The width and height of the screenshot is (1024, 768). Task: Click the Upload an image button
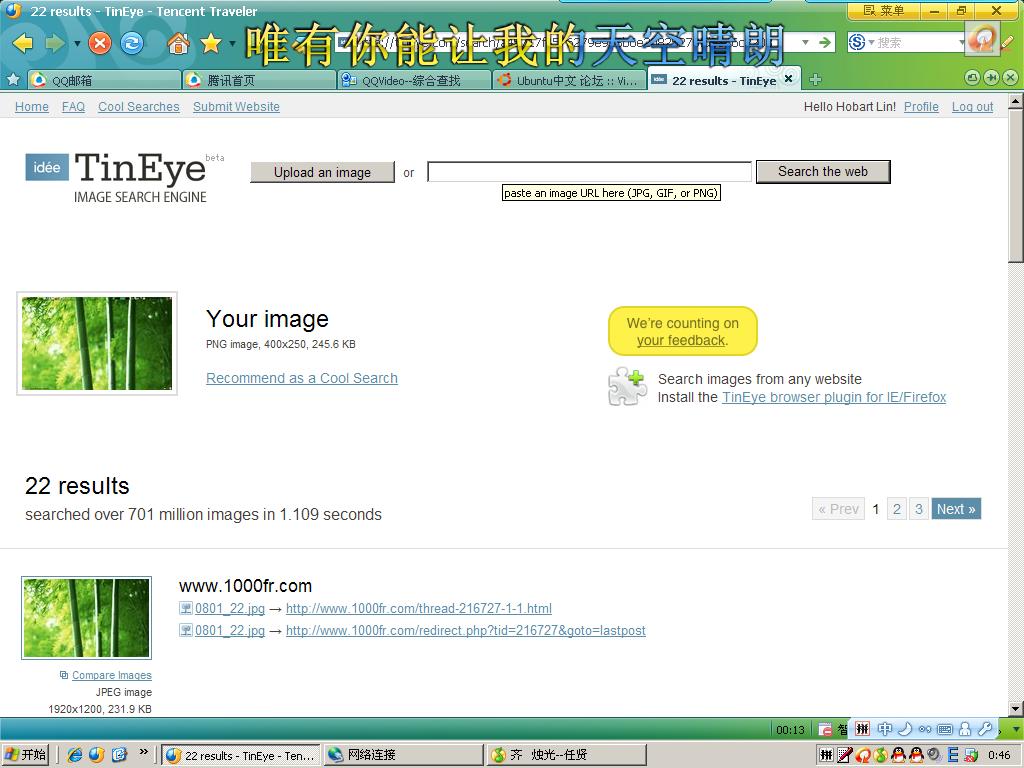pyautogui.click(x=322, y=172)
